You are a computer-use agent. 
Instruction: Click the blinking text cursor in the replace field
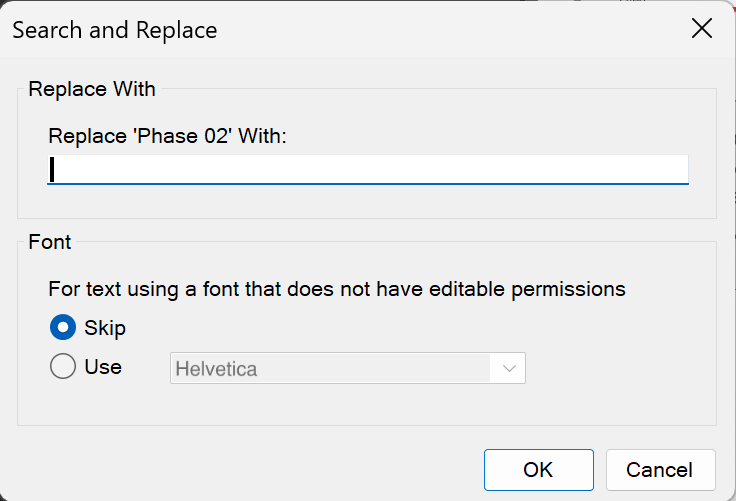52,169
